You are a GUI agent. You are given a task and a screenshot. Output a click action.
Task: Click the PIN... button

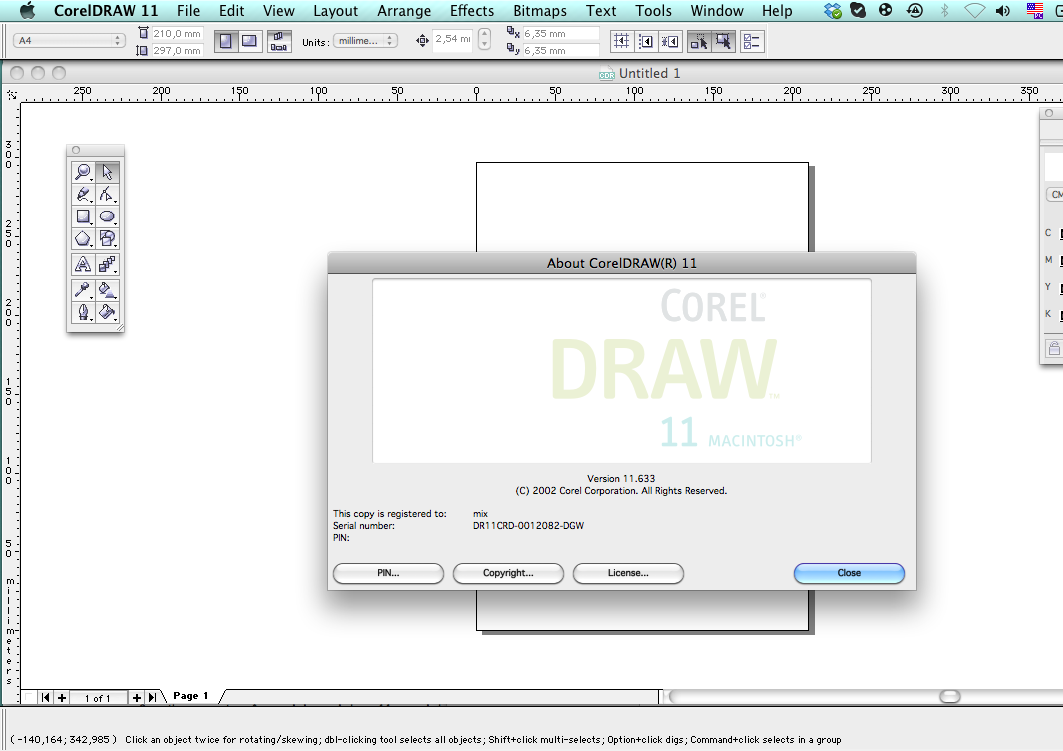tap(388, 573)
